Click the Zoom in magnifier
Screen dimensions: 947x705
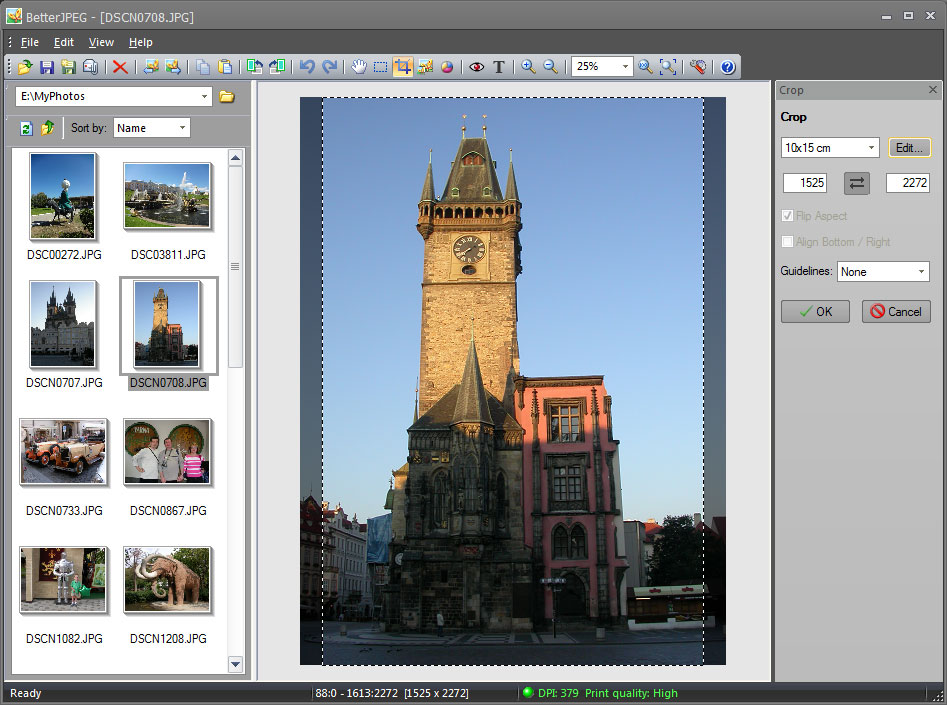pos(528,66)
